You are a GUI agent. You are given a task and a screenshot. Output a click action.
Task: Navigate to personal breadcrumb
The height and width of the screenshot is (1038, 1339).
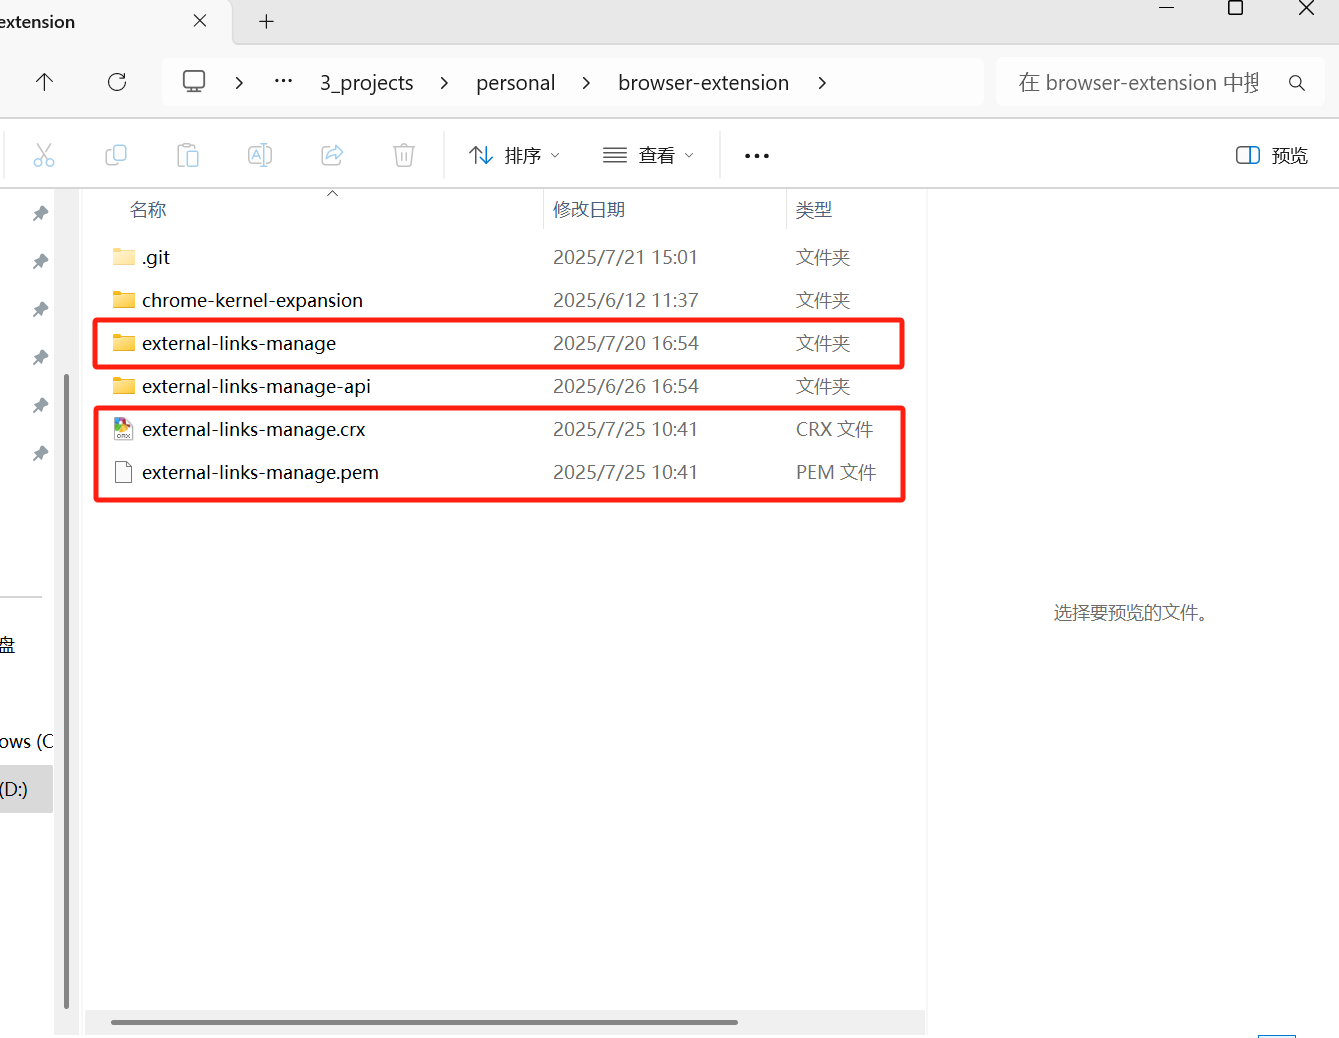coord(515,83)
